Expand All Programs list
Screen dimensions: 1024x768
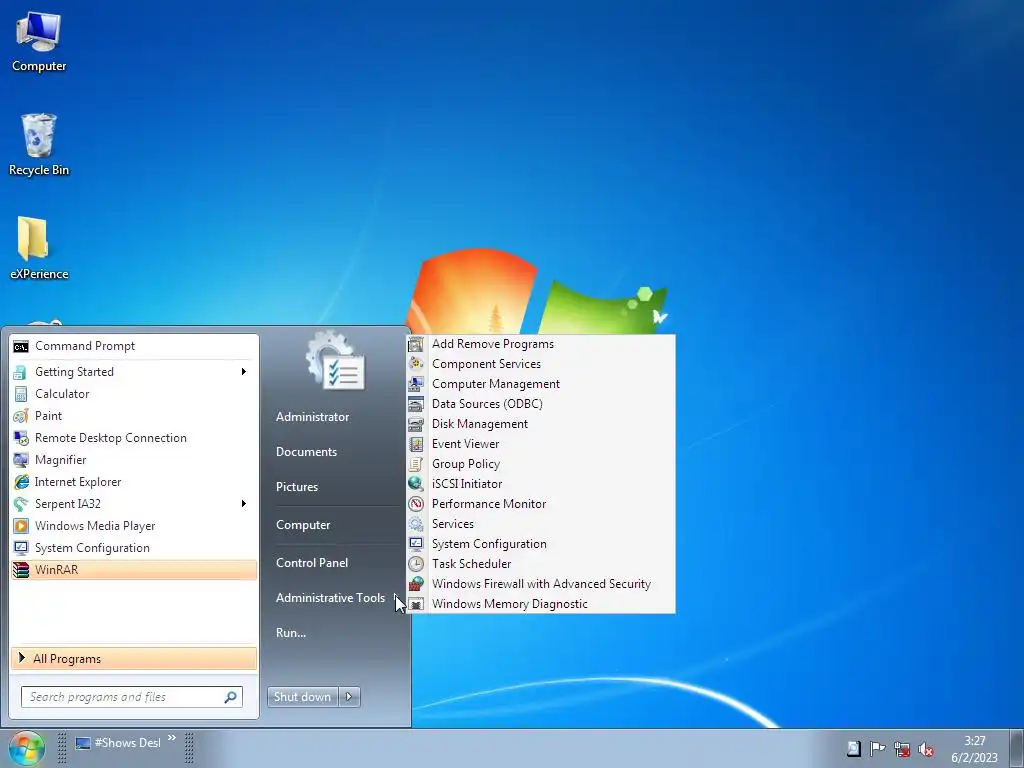pyautogui.click(x=134, y=659)
